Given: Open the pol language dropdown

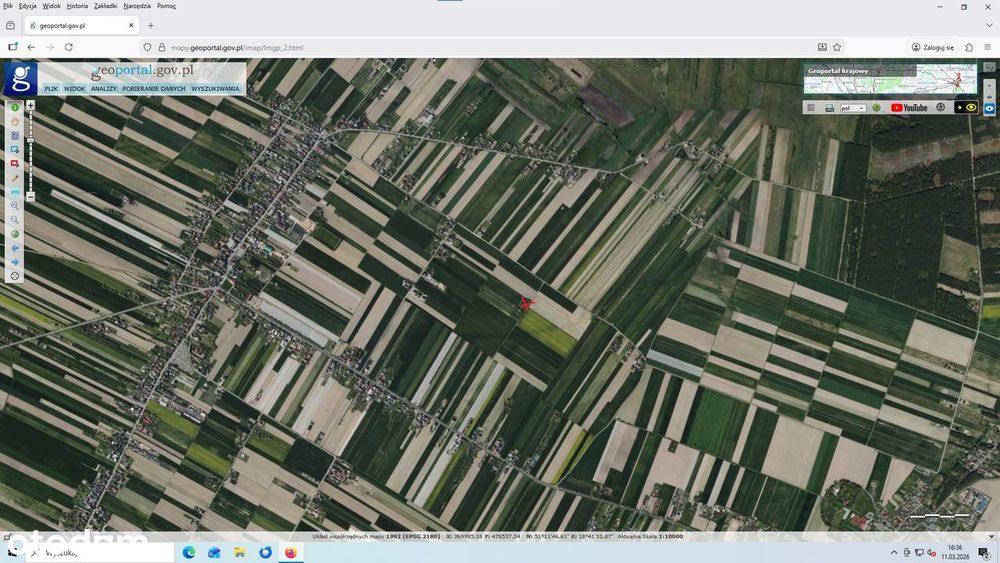Looking at the screenshot, I should click(853, 108).
